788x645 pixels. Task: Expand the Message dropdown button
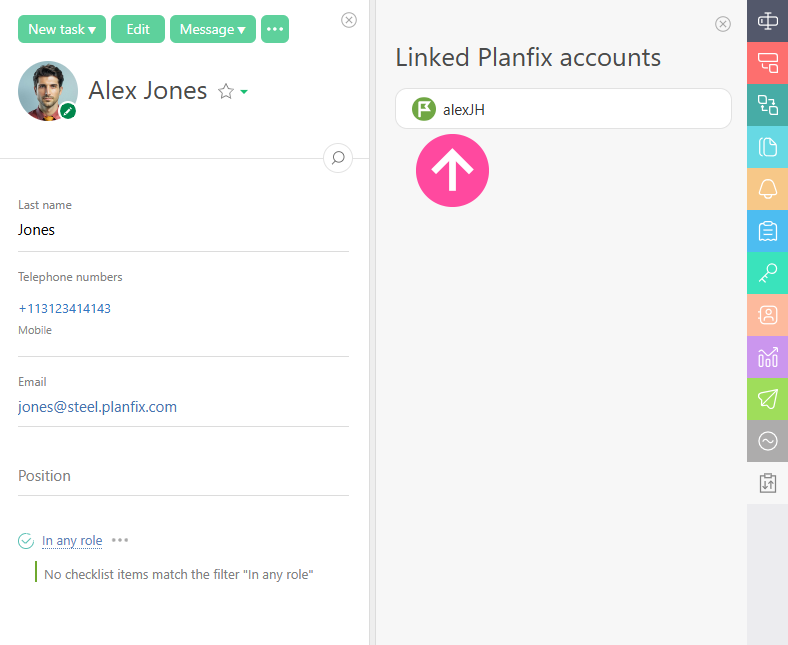point(212,29)
